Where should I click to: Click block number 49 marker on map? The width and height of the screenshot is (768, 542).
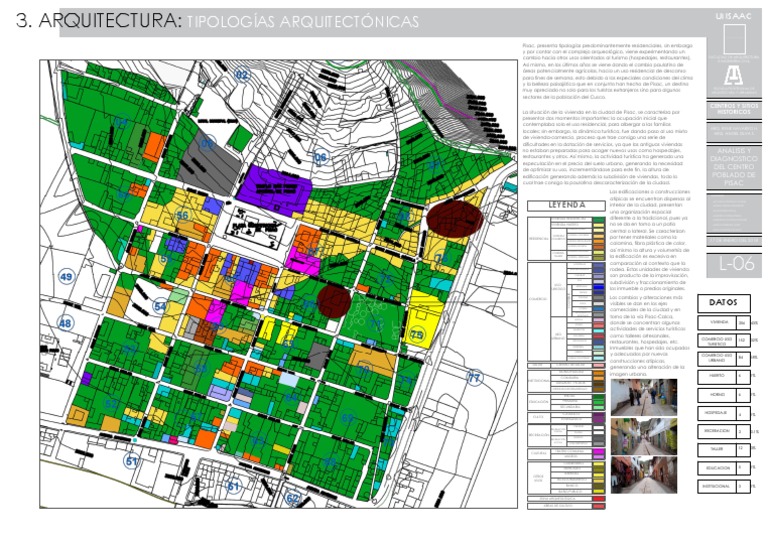[67, 277]
